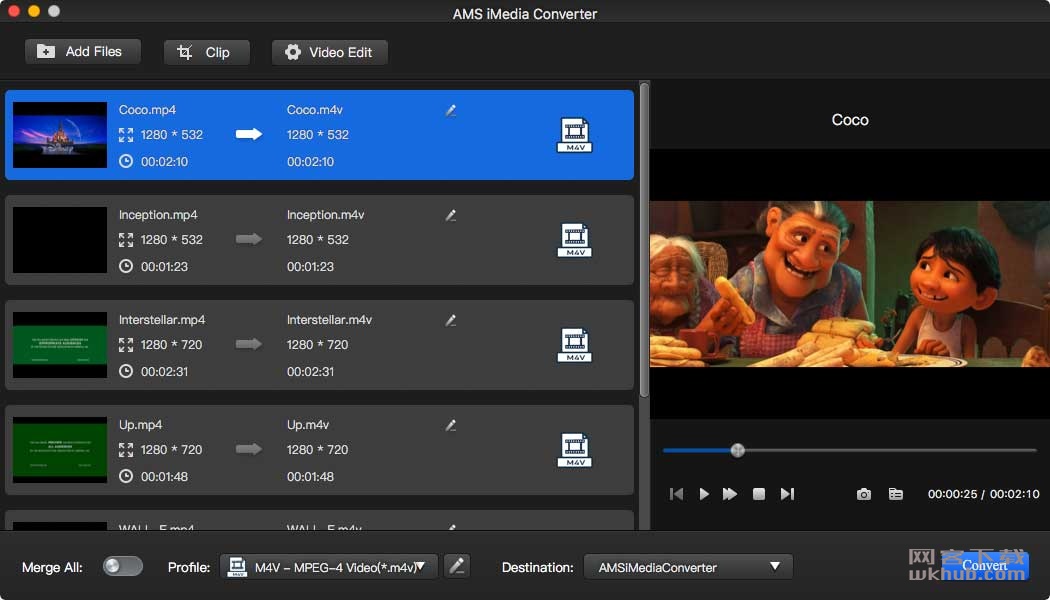Viewport: 1050px width, 600px height.
Task: Open the Destination folder dropdown
Action: click(688, 567)
